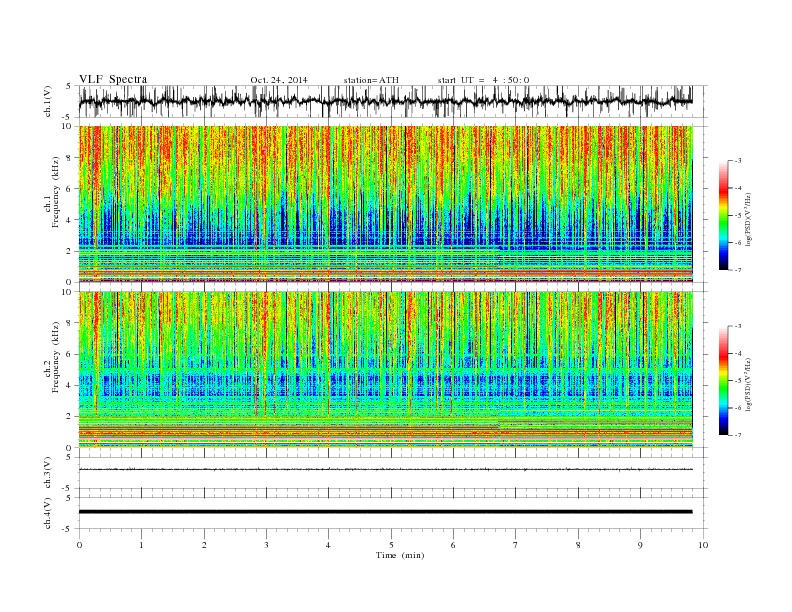The height and width of the screenshot is (612, 792).
Task: Click the "-7" label on ch.2 colorbar
Action: point(737,435)
